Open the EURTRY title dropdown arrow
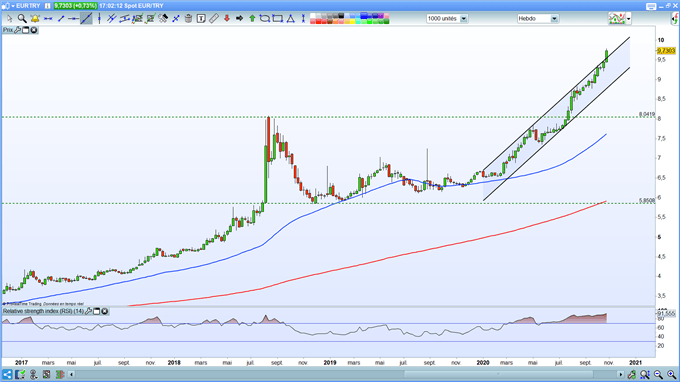The image size is (680, 382). (x=13, y=6)
